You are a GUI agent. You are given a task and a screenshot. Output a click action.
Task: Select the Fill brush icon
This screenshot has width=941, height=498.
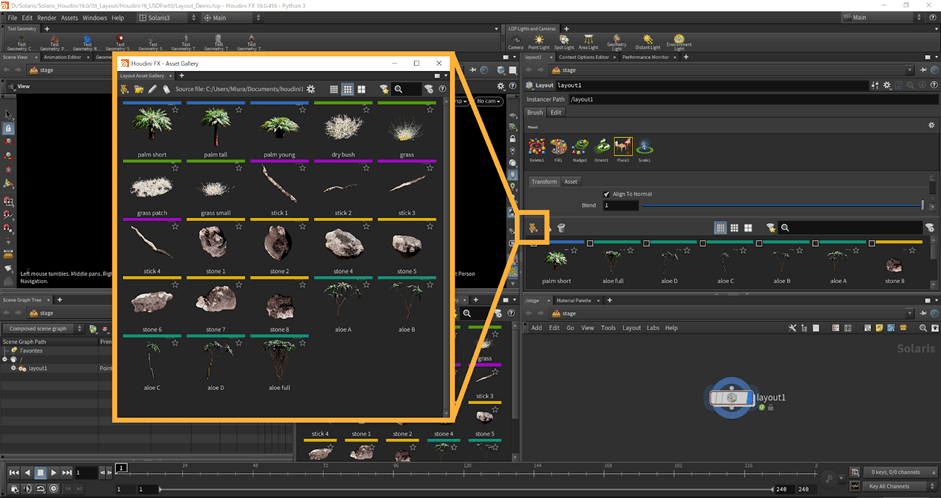pyautogui.click(x=558, y=147)
